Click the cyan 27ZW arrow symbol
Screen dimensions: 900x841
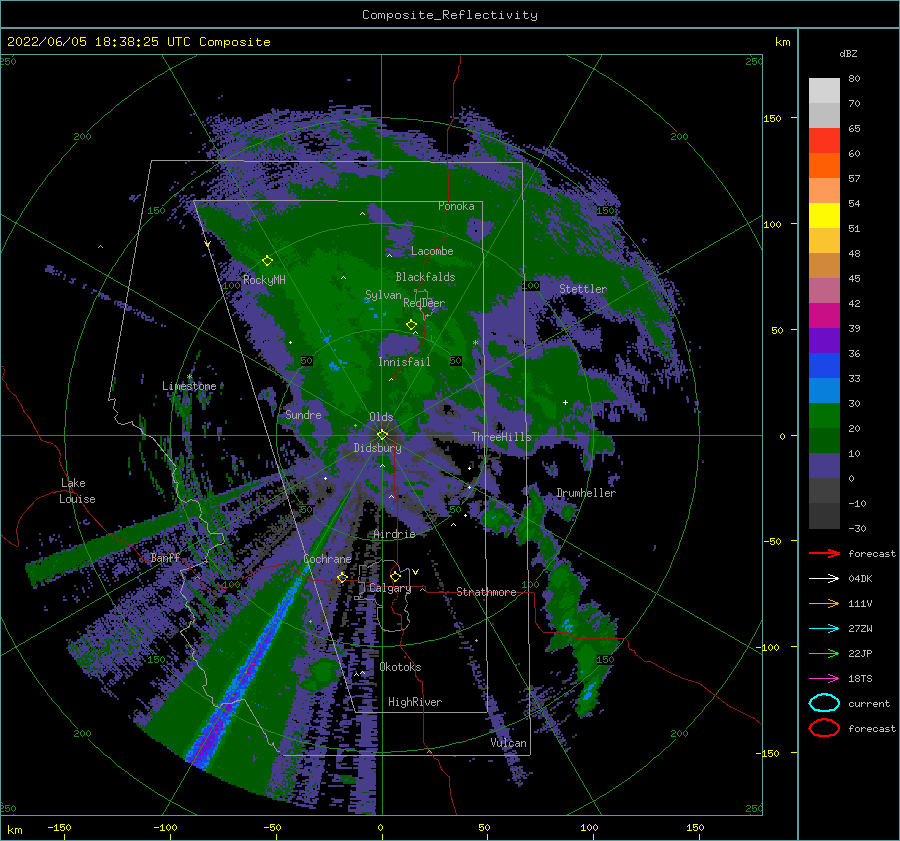point(824,629)
